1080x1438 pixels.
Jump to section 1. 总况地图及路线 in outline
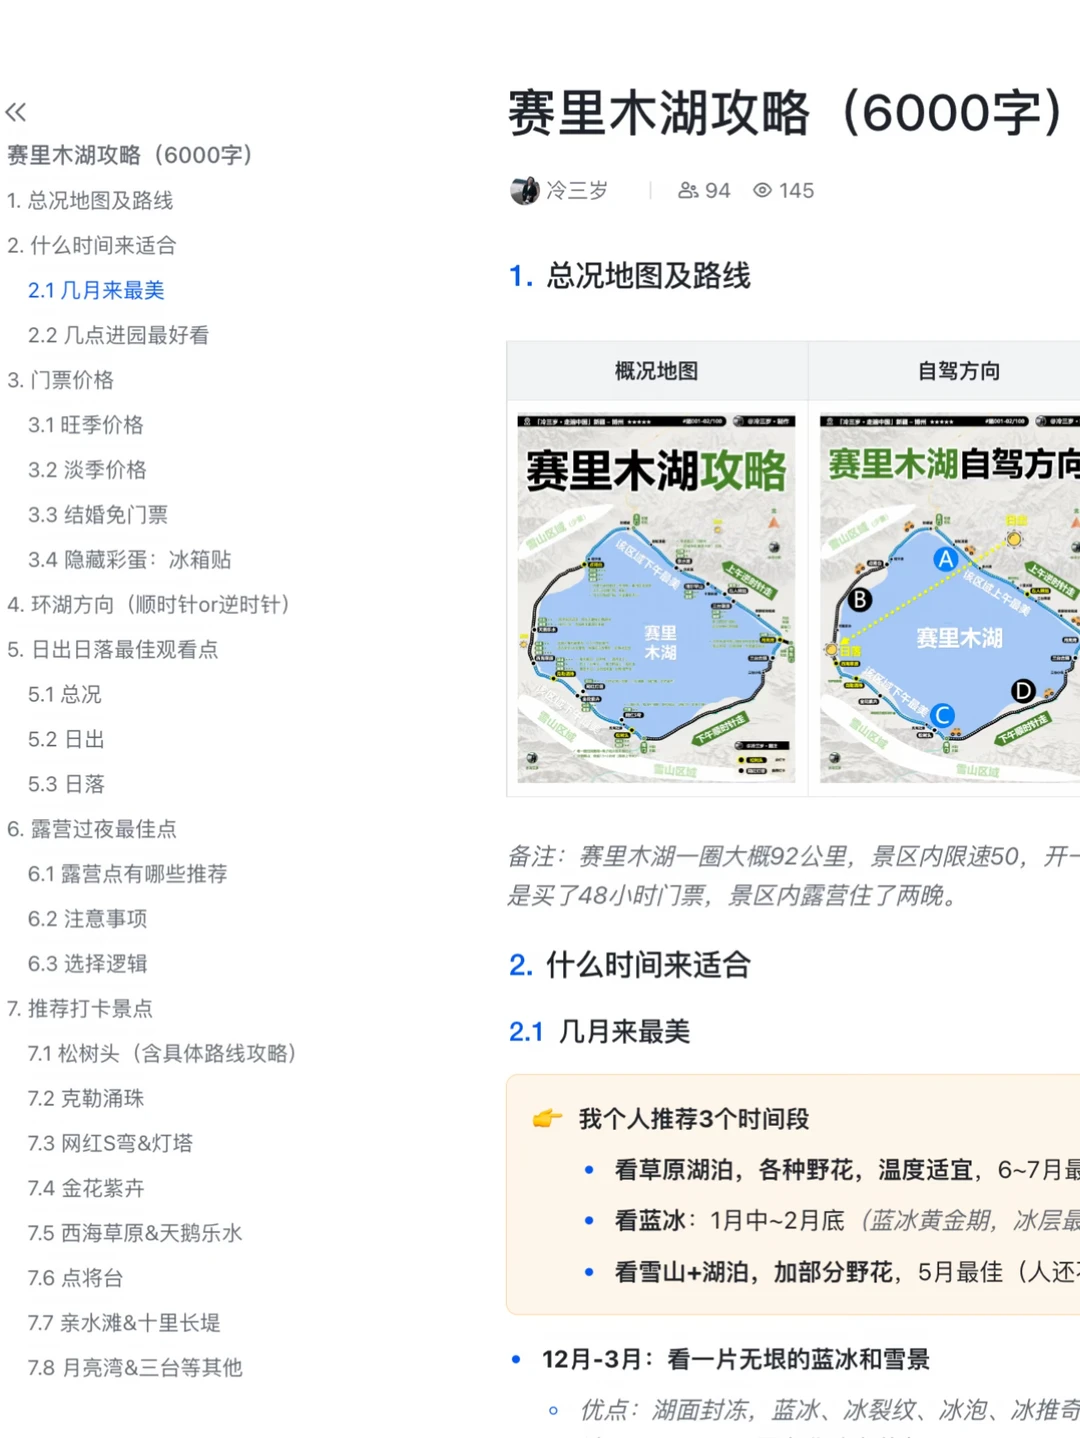click(90, 200)
